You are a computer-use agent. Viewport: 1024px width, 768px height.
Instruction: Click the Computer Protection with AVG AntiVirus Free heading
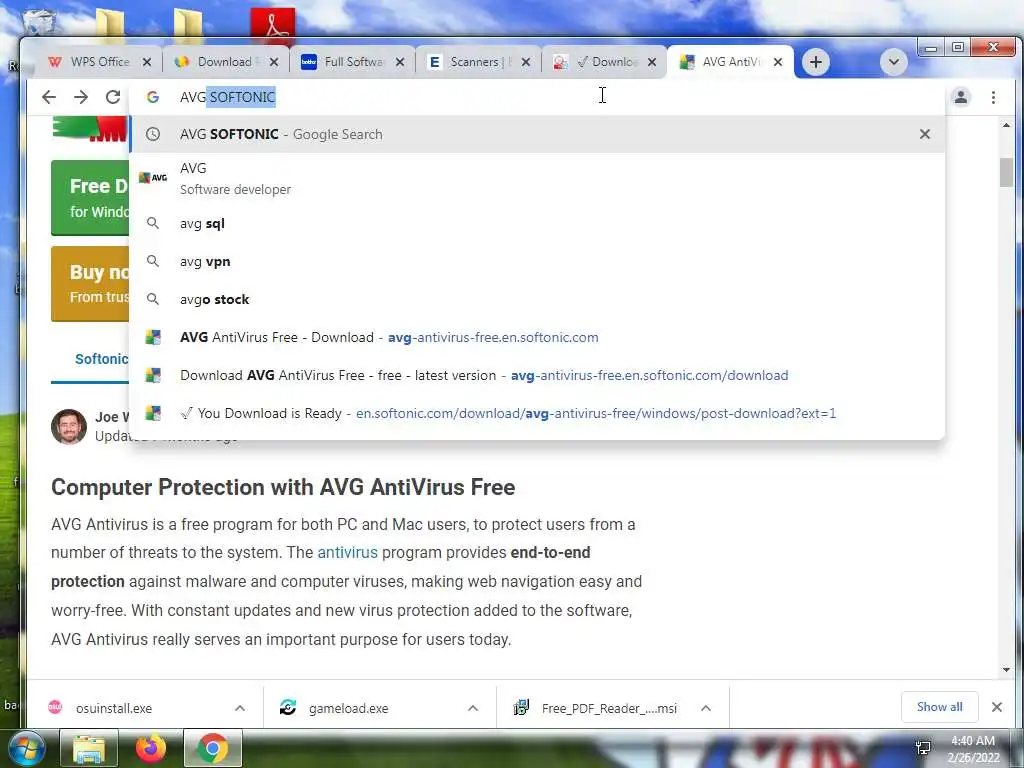tap(283, 487)
